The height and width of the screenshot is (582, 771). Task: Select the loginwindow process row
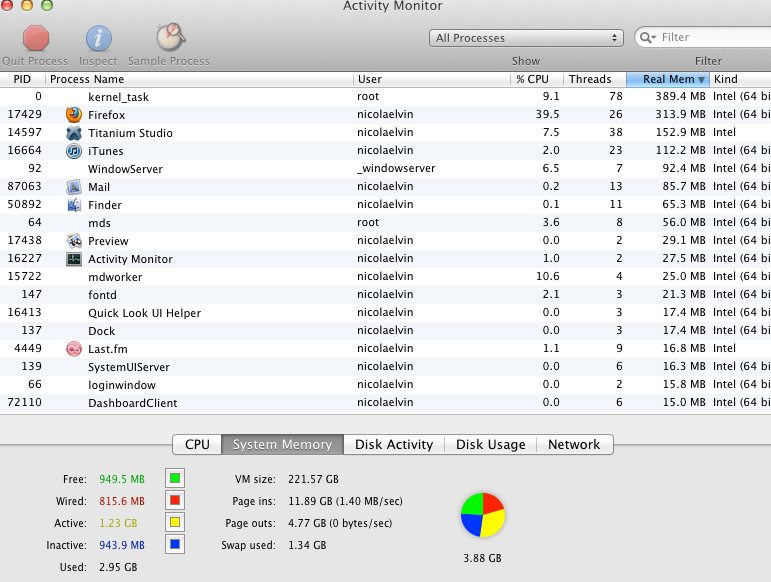coord(386,385)
